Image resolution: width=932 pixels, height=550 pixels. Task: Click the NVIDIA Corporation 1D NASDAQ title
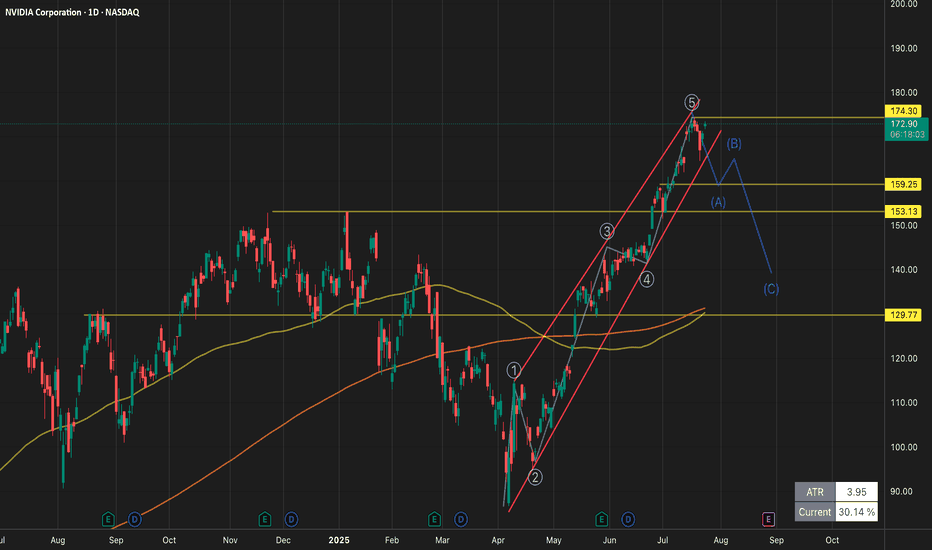tap(73, 12)
